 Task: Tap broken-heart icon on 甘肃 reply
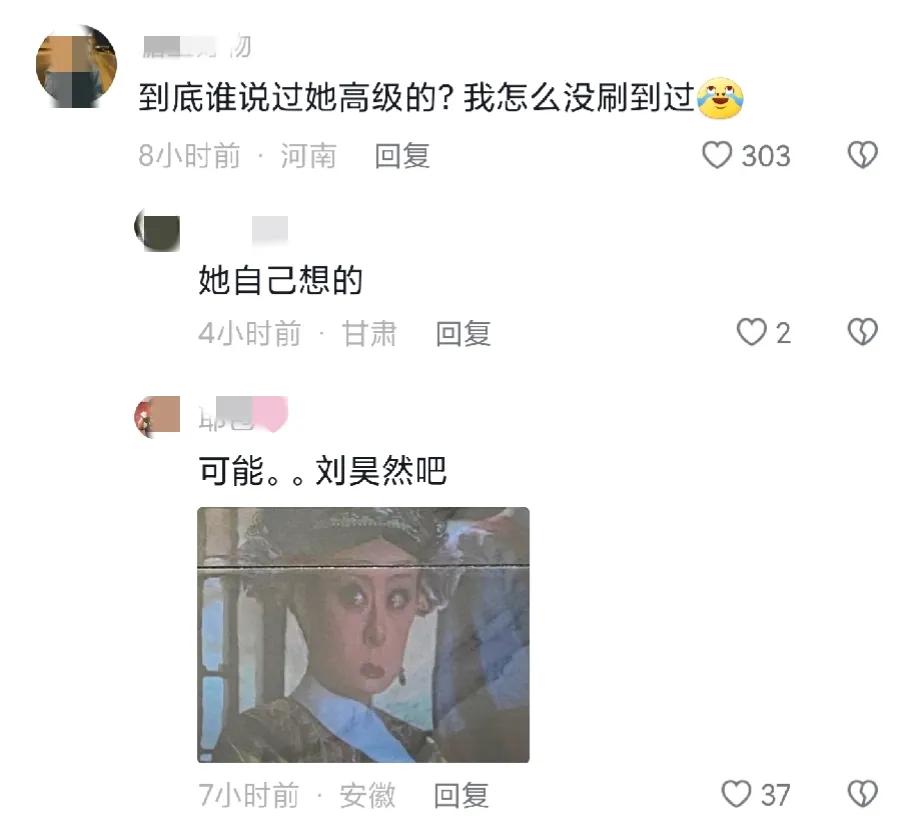863,332
